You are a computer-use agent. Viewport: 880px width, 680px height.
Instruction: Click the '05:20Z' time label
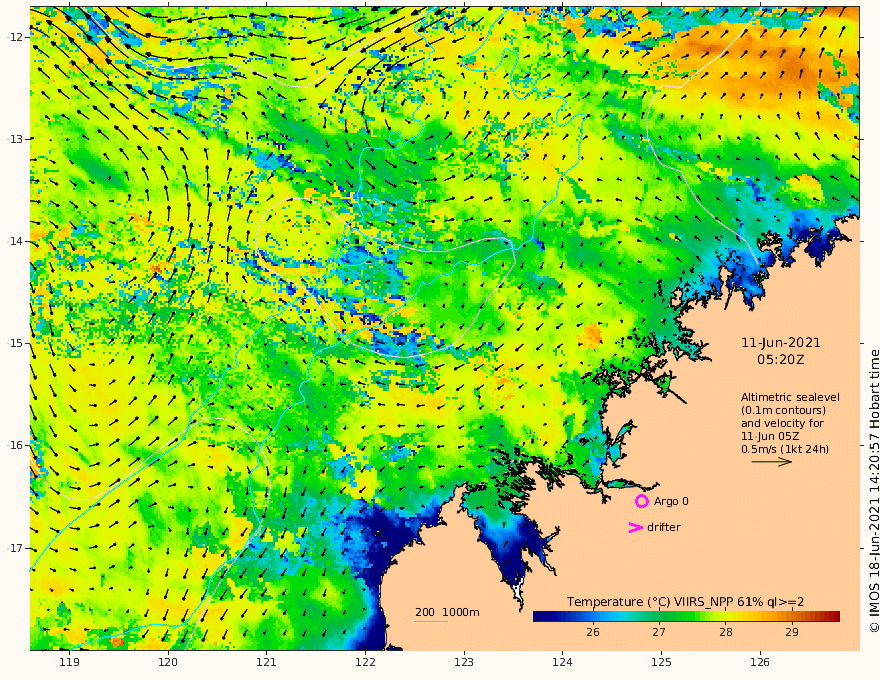(x=781, y=360)
